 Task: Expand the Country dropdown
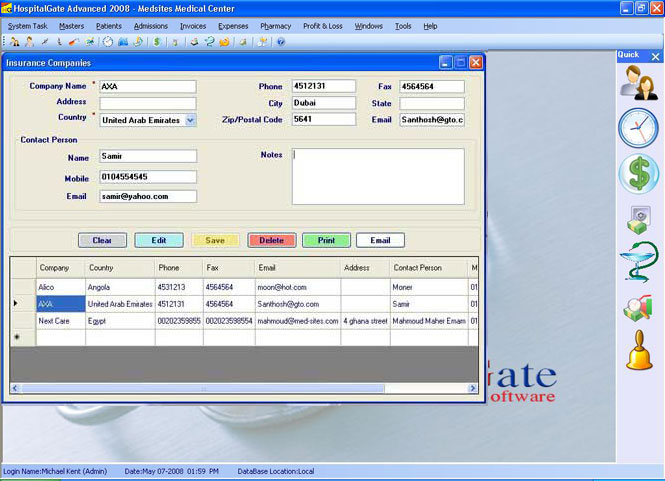190,120
